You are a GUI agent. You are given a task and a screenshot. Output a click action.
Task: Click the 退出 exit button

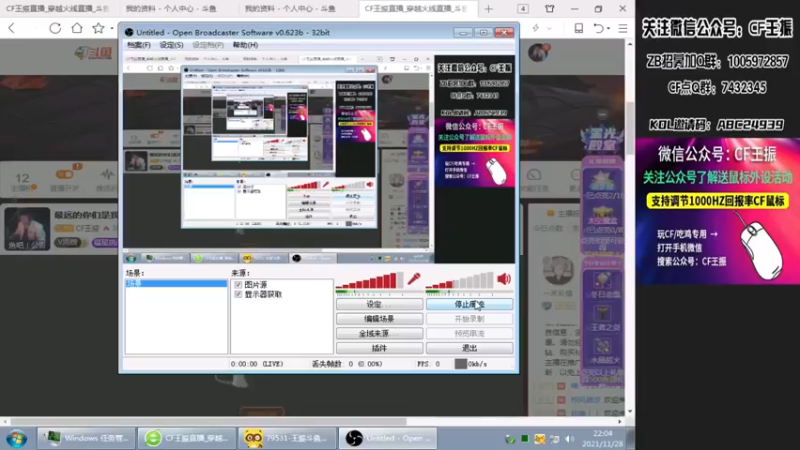pos(469,348)
